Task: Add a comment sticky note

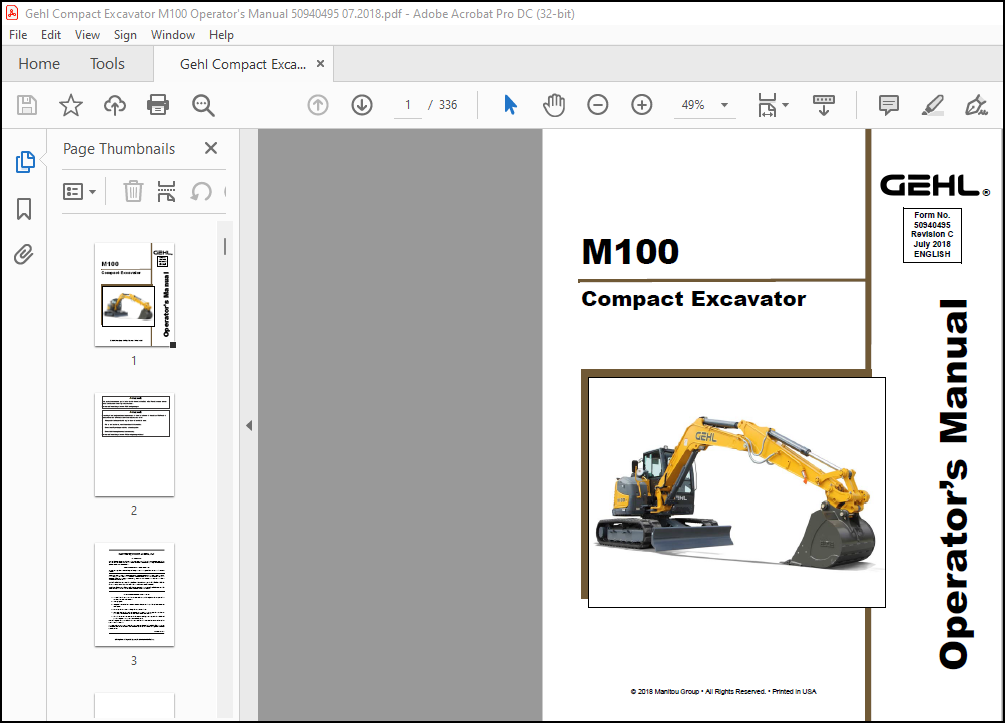Action: (888, 104)
